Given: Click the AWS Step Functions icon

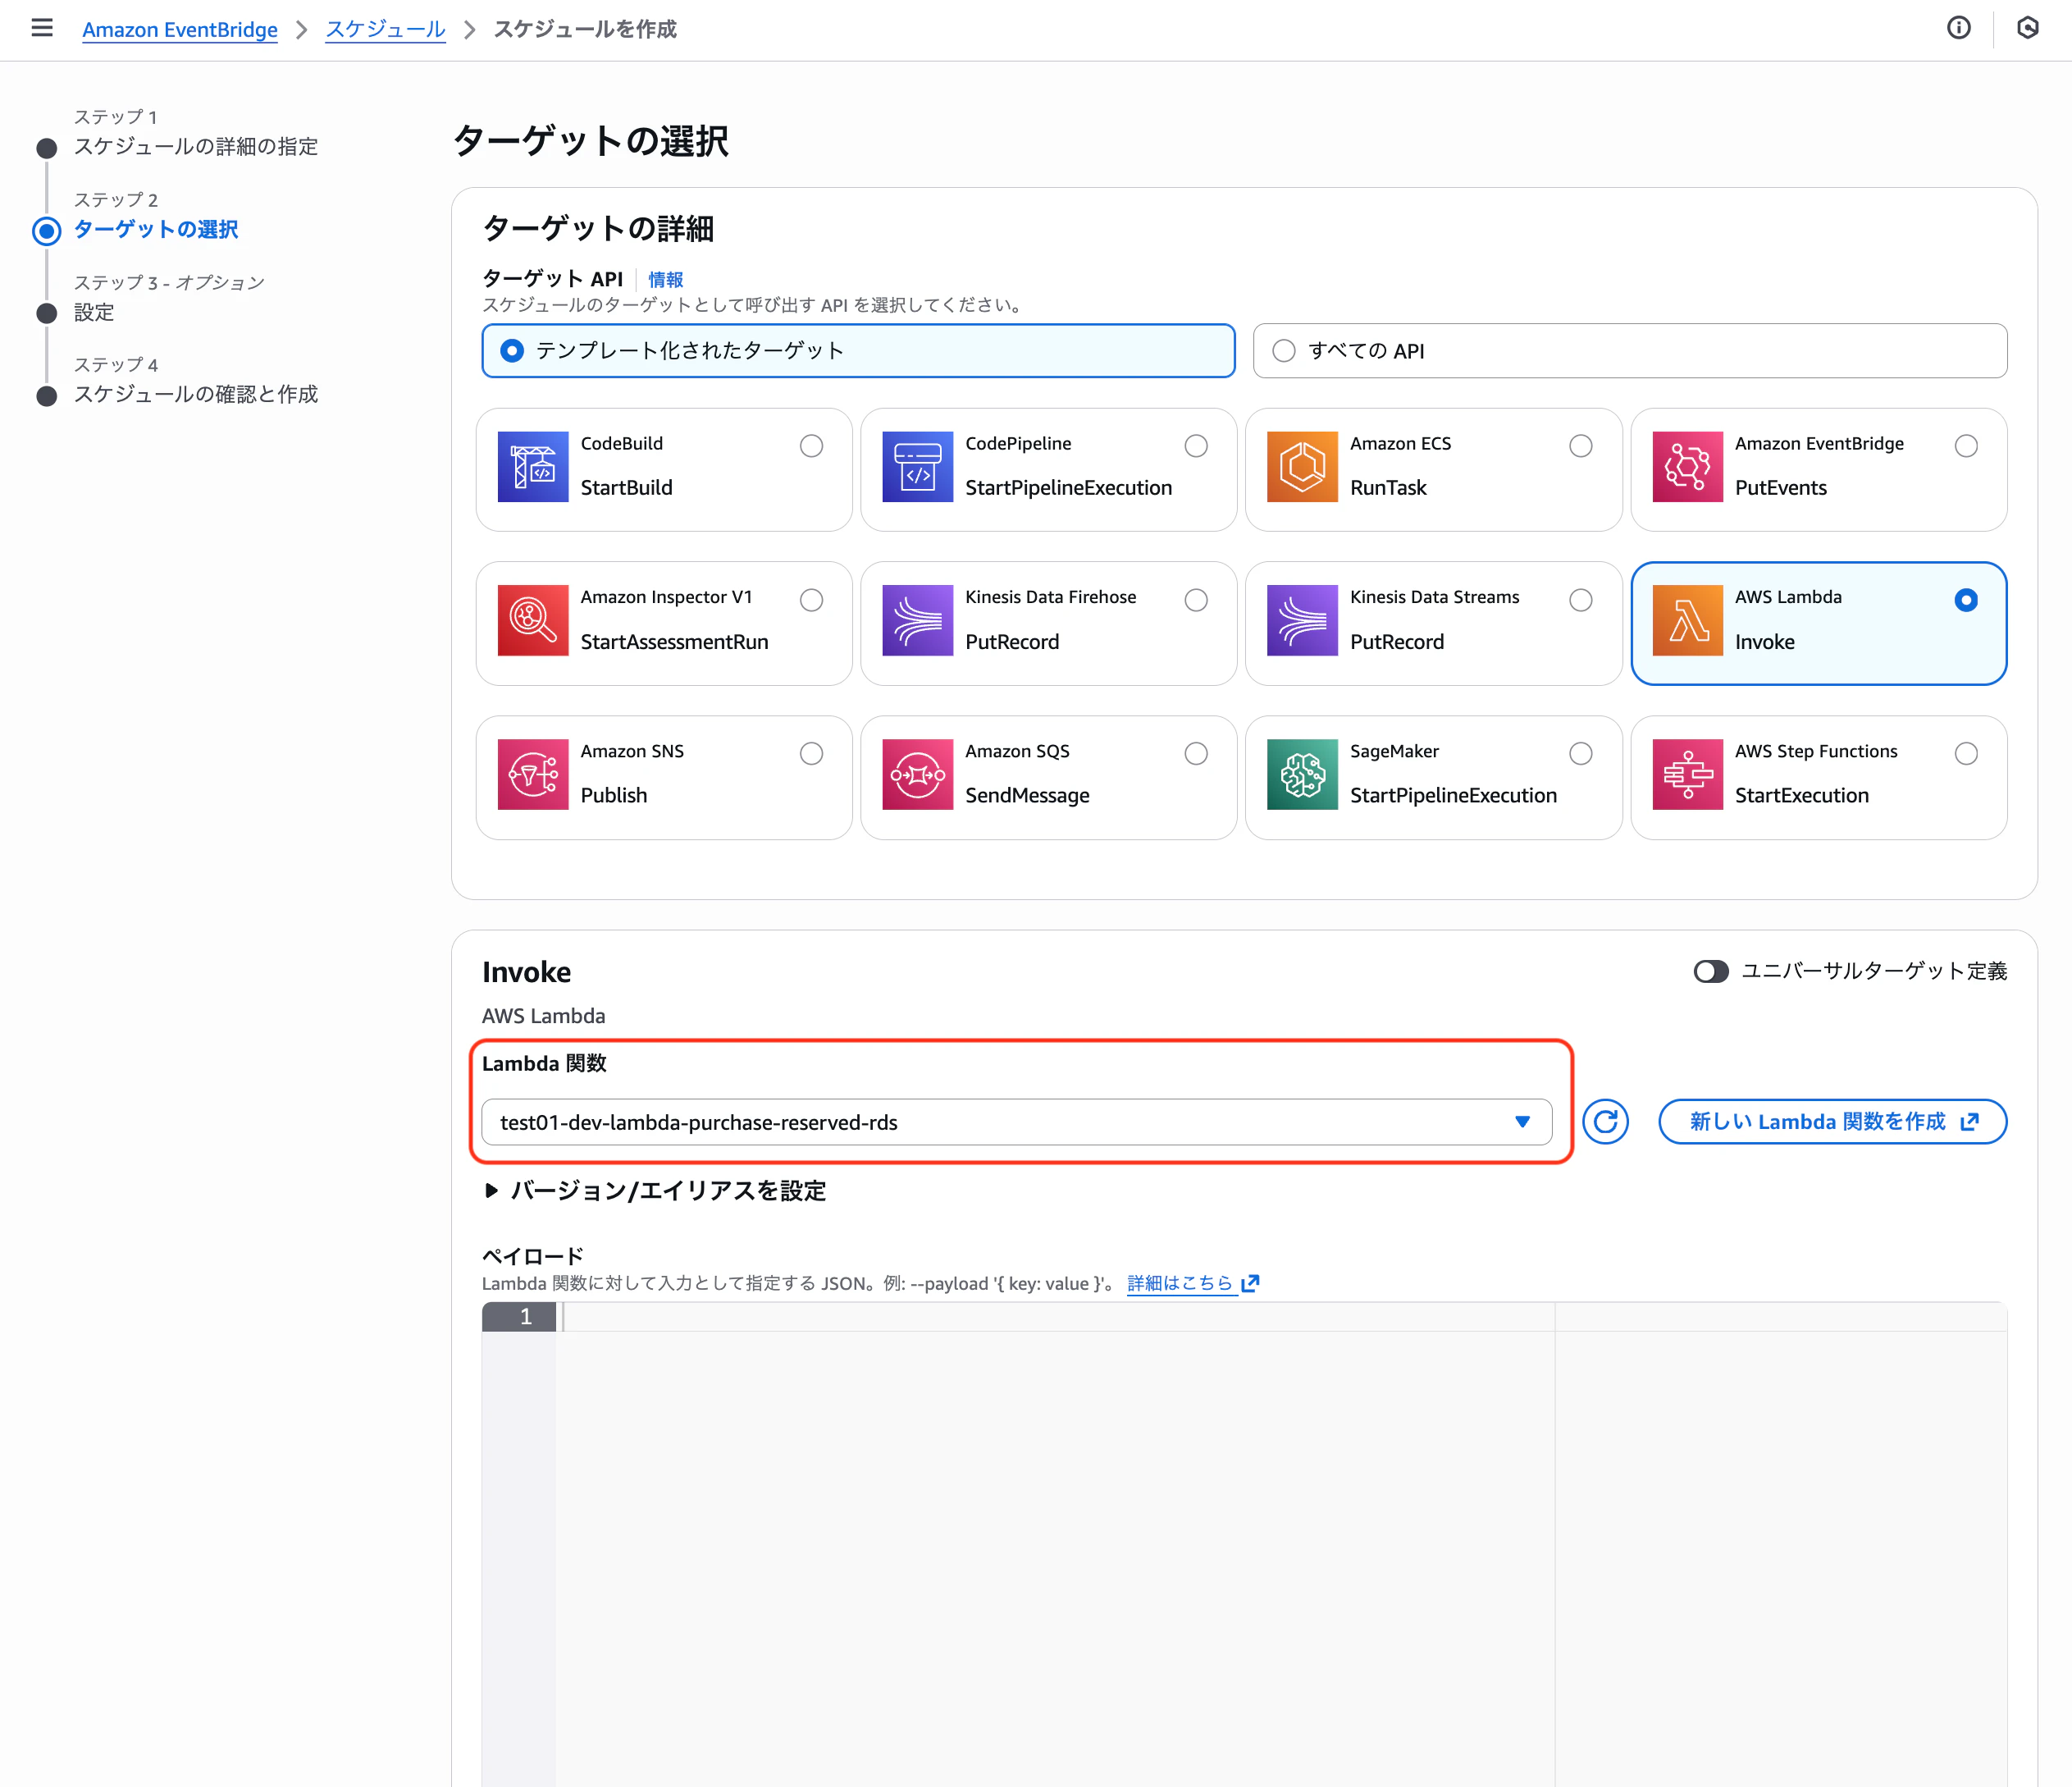Looking at the screenshot, I should click(x=1687, y=774).
